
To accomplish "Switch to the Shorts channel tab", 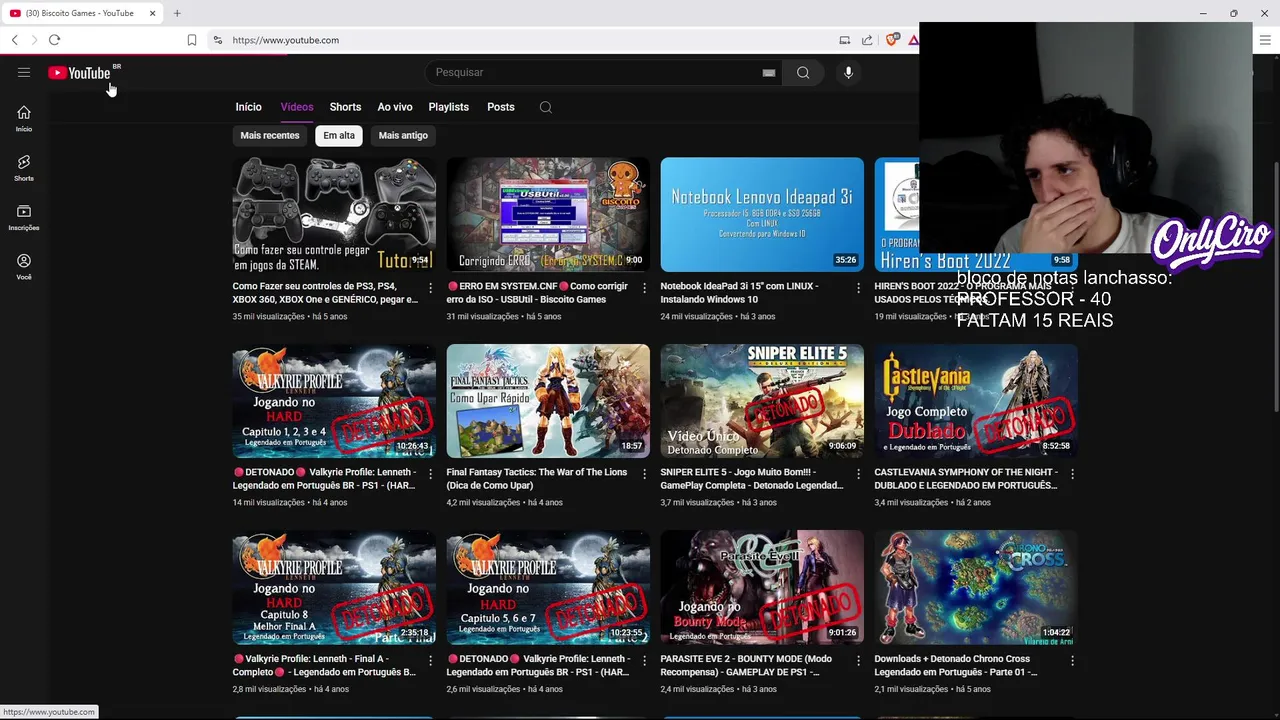I will point(345,107).
